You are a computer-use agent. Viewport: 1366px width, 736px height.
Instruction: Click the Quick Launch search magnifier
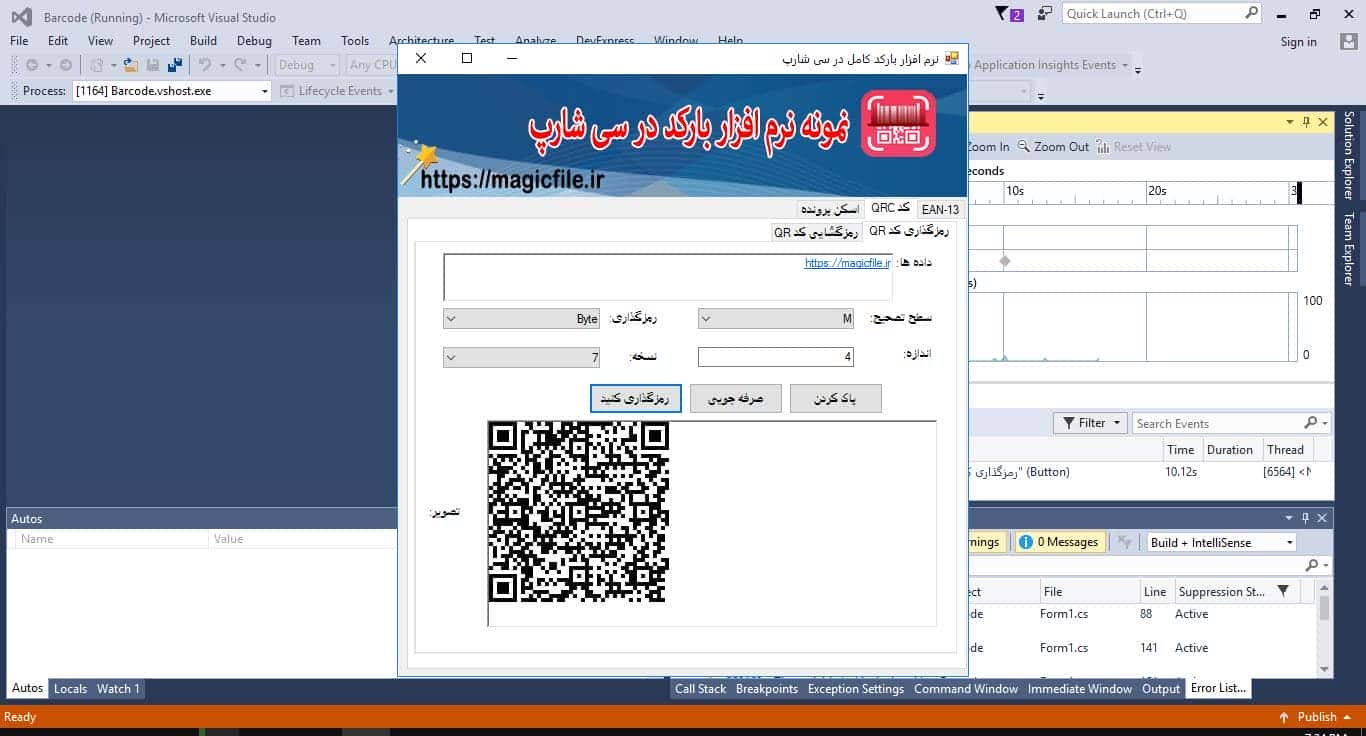[1251, 13]
